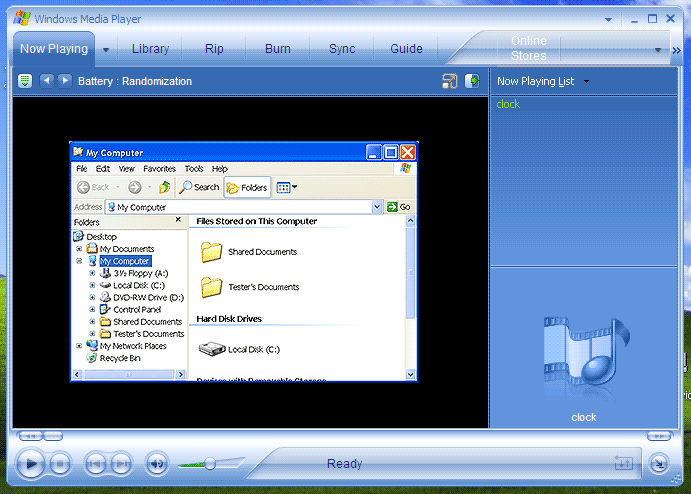Select the previous visualization arrow
This screenshot has width=691, height=494.
tap(46, 81)
